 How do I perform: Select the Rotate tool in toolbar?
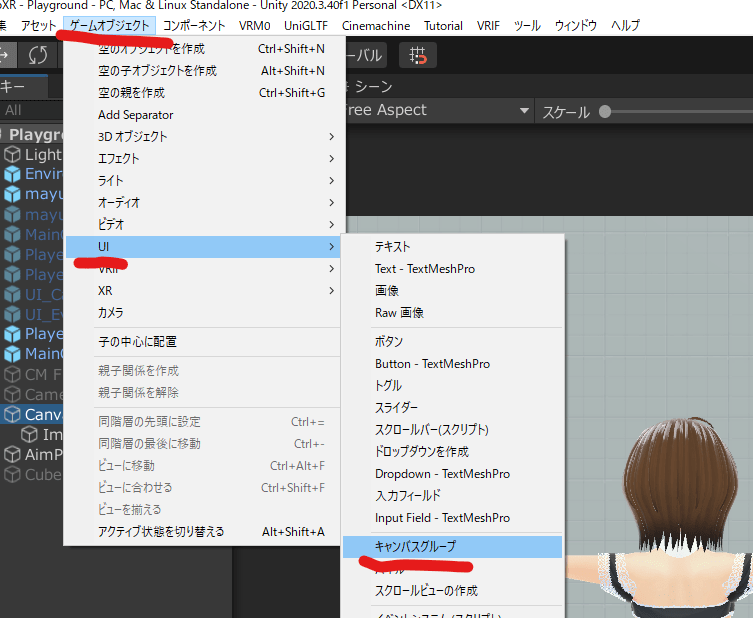pyautogui.click(x=37, y=55)
